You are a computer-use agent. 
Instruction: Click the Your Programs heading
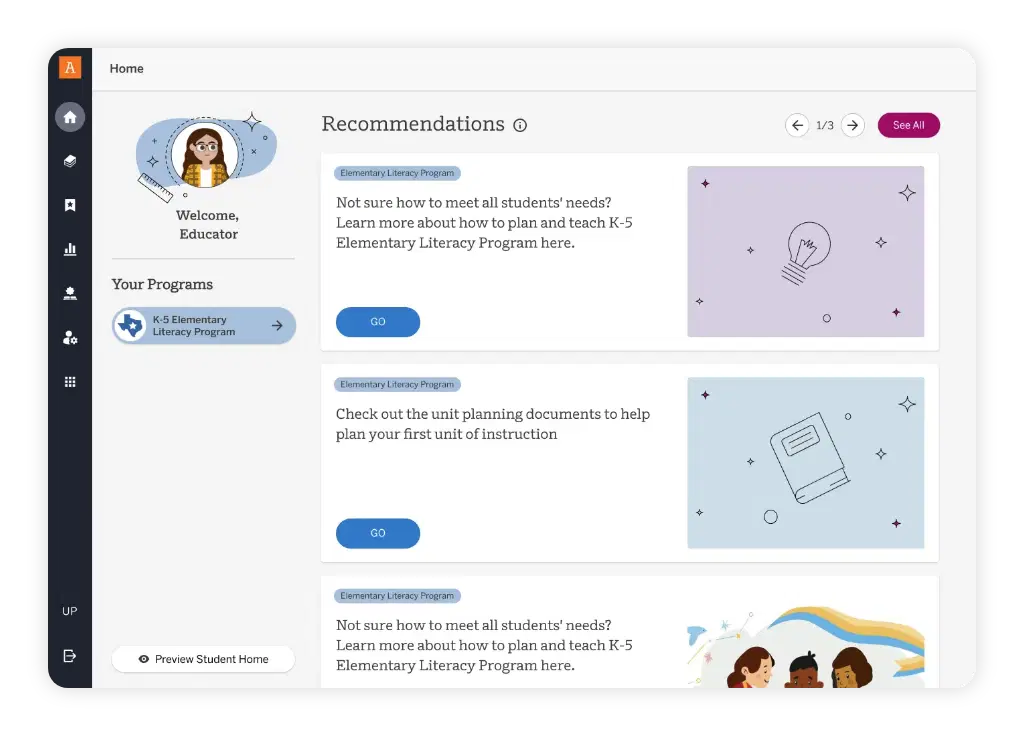pyautogui.click(x=162, y=284)
